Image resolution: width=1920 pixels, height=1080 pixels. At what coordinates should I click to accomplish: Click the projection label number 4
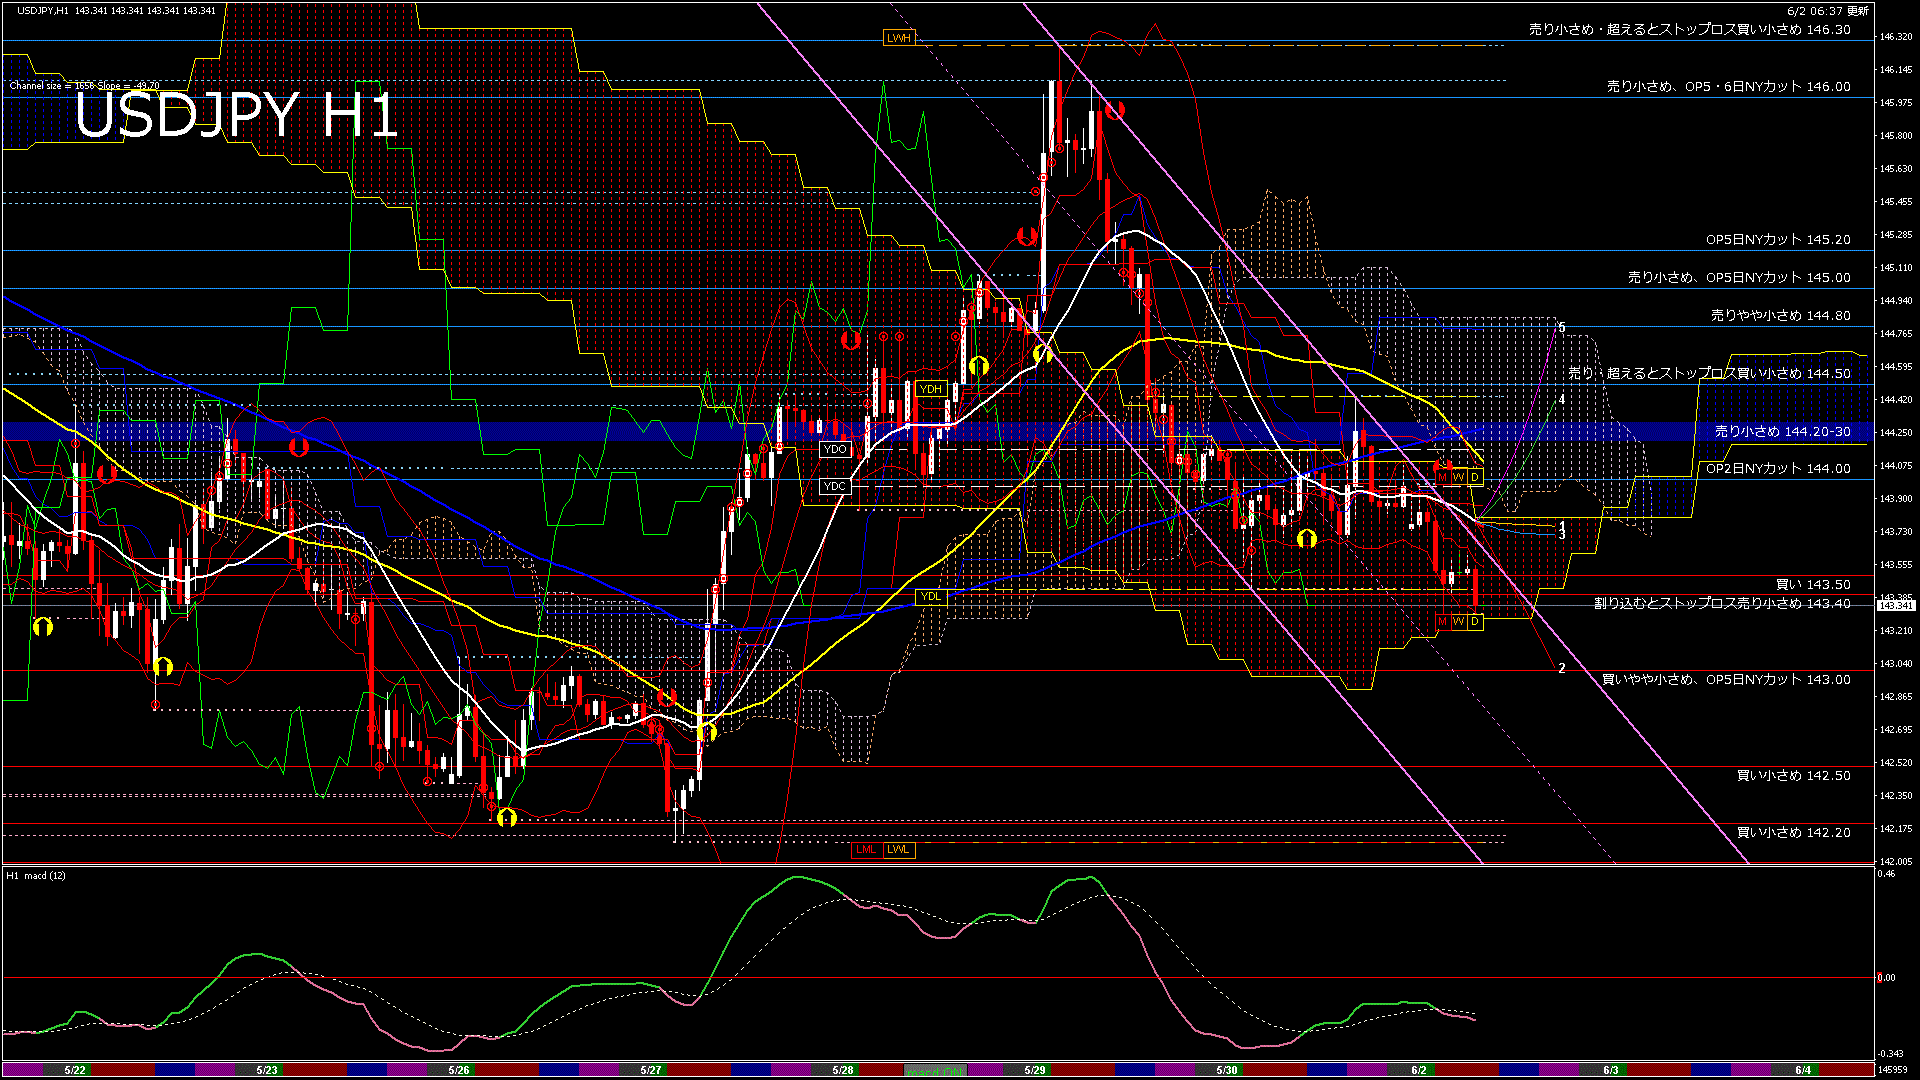(x=1562, y=399)
